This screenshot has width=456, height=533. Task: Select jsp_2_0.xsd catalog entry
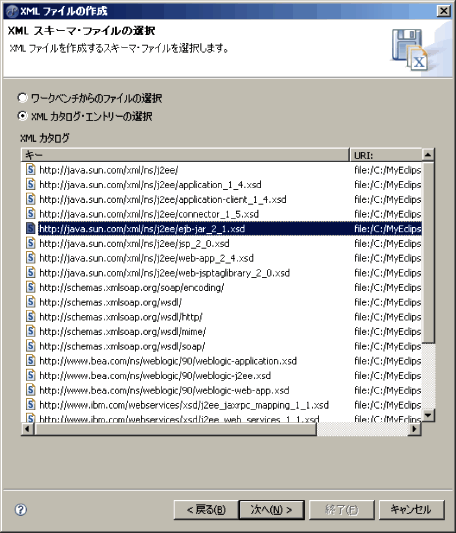pyautogui.click(x=134, y=243)
